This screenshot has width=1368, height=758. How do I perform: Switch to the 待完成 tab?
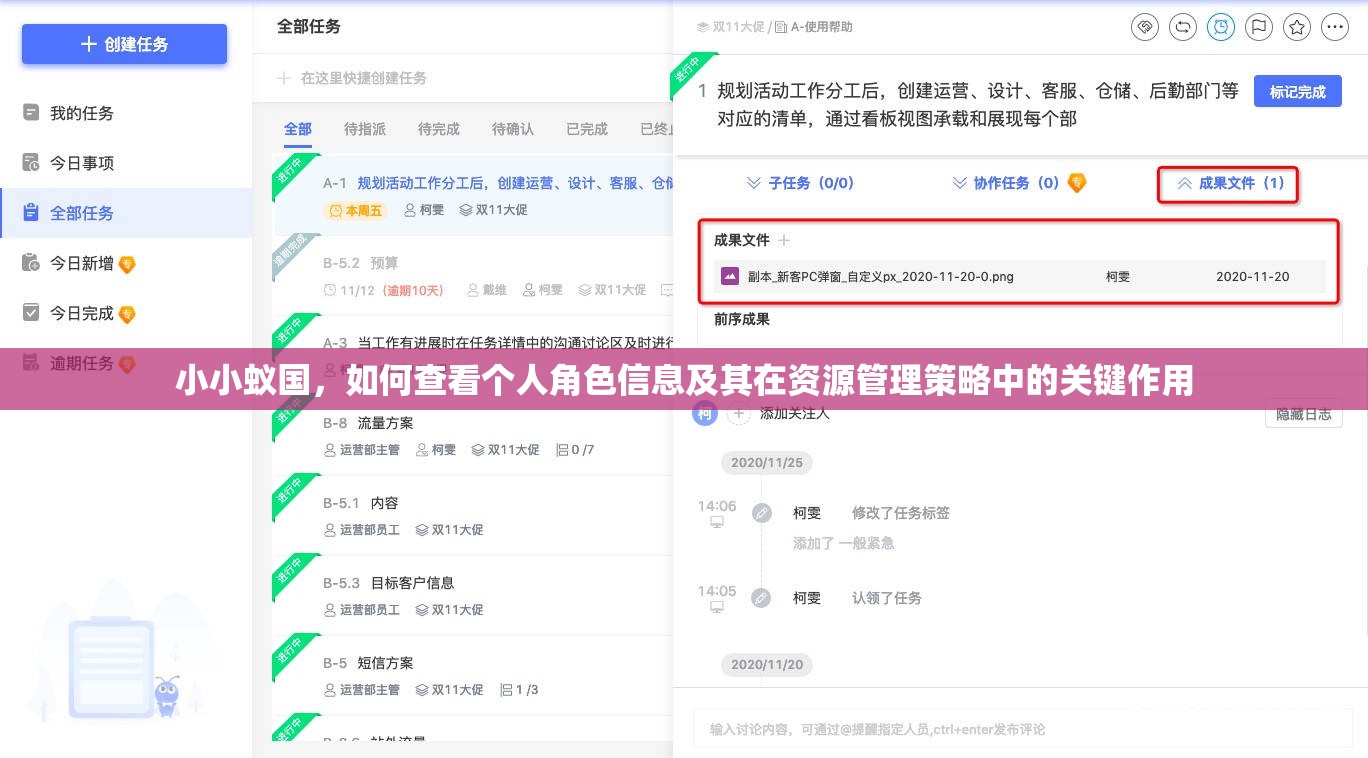click(x=439, y=129)
